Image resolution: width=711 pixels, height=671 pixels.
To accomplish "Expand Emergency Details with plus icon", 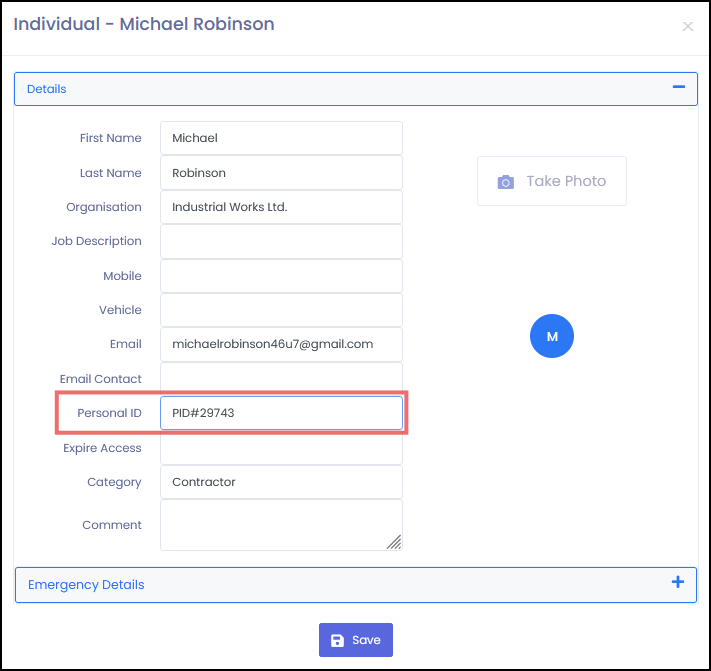I will click(678, 583).
